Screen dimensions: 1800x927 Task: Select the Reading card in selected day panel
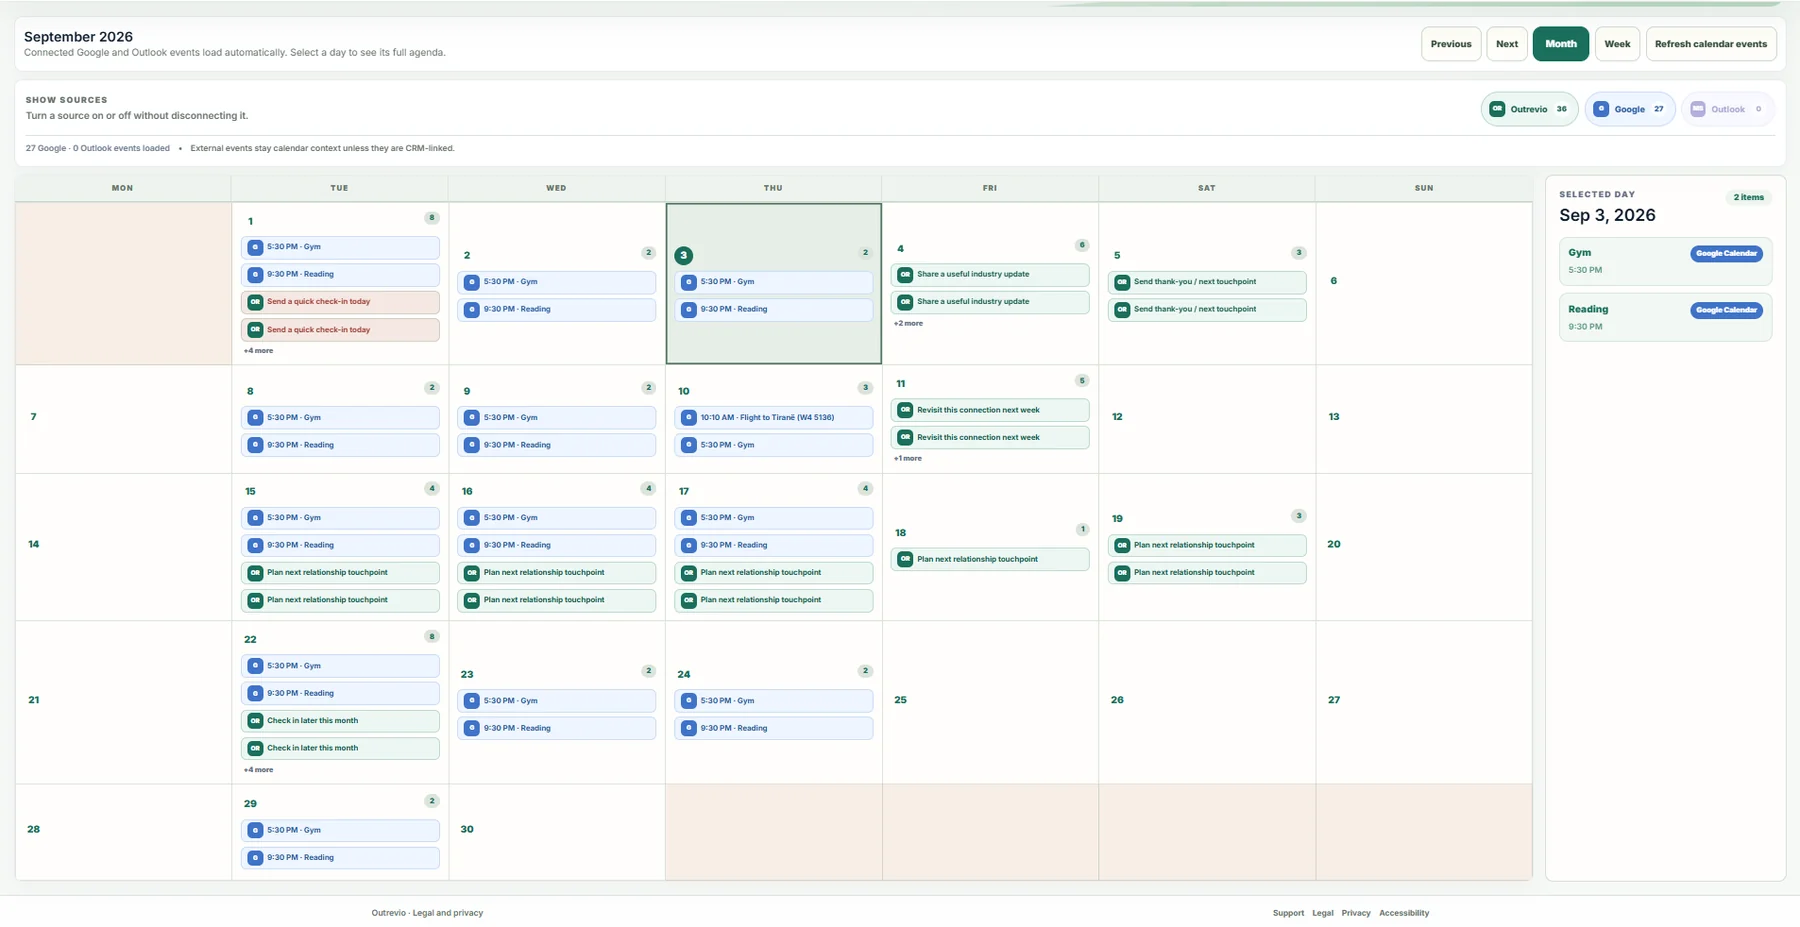pyautogui.click(x=1665, y=317)
